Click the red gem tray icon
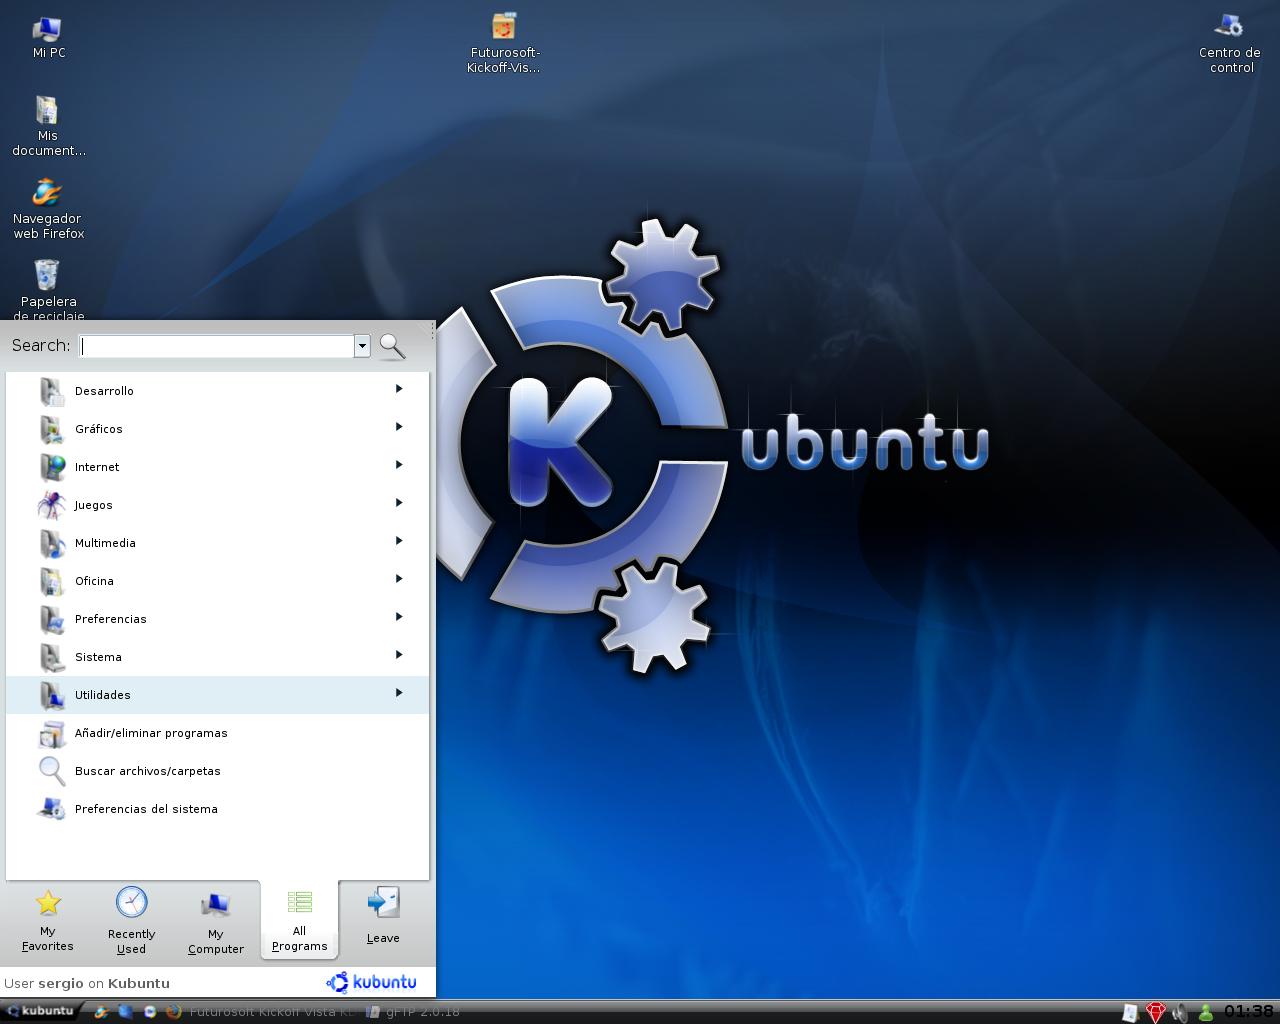The image size is (1280, 1024). (1156, 1012)
